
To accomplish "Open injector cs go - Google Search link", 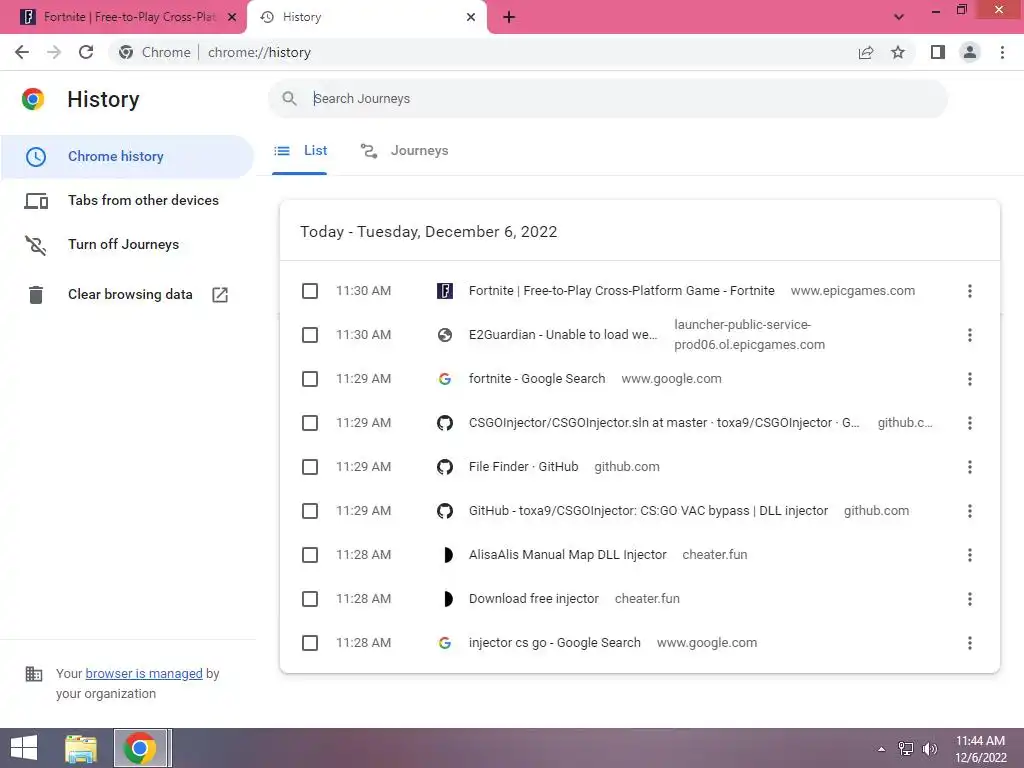I will coord(554,643).
